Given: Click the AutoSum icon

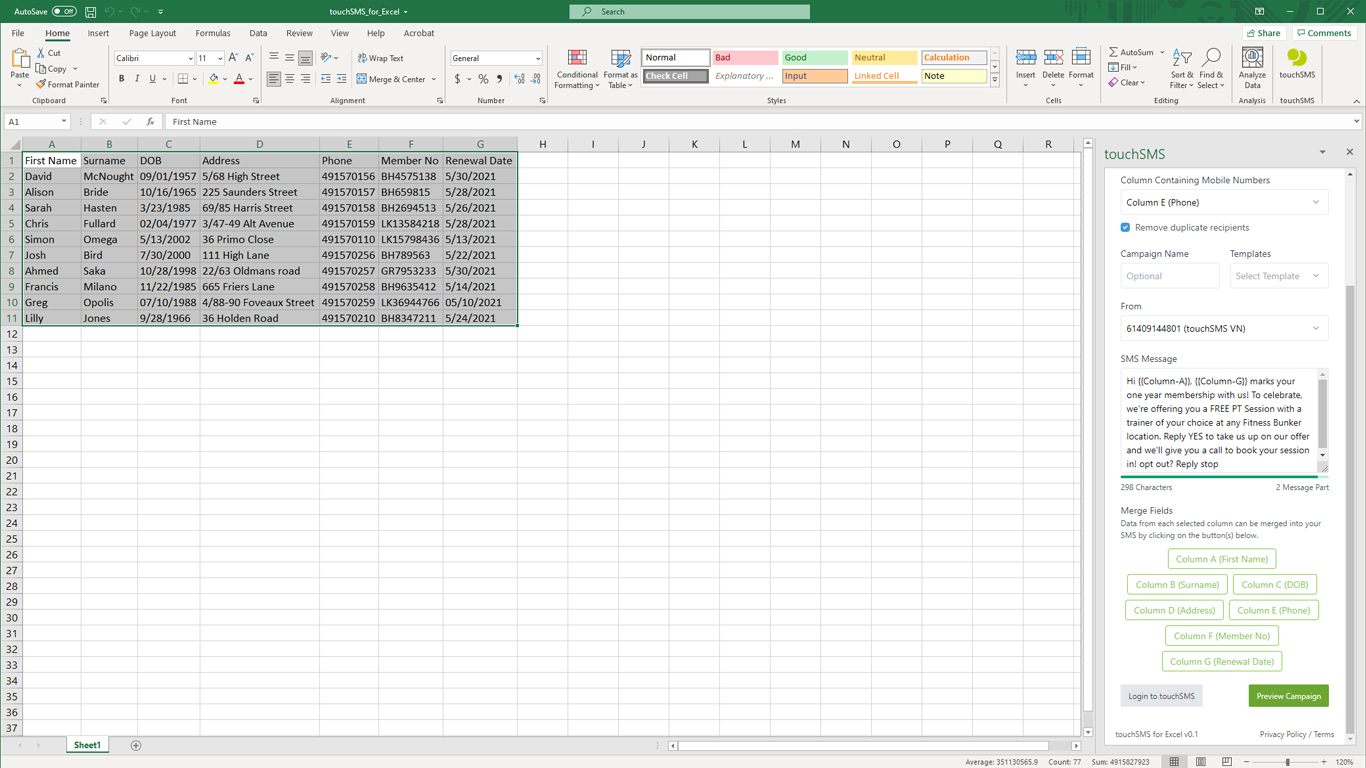Looking at the screenshot, I should click(1114, 52).
